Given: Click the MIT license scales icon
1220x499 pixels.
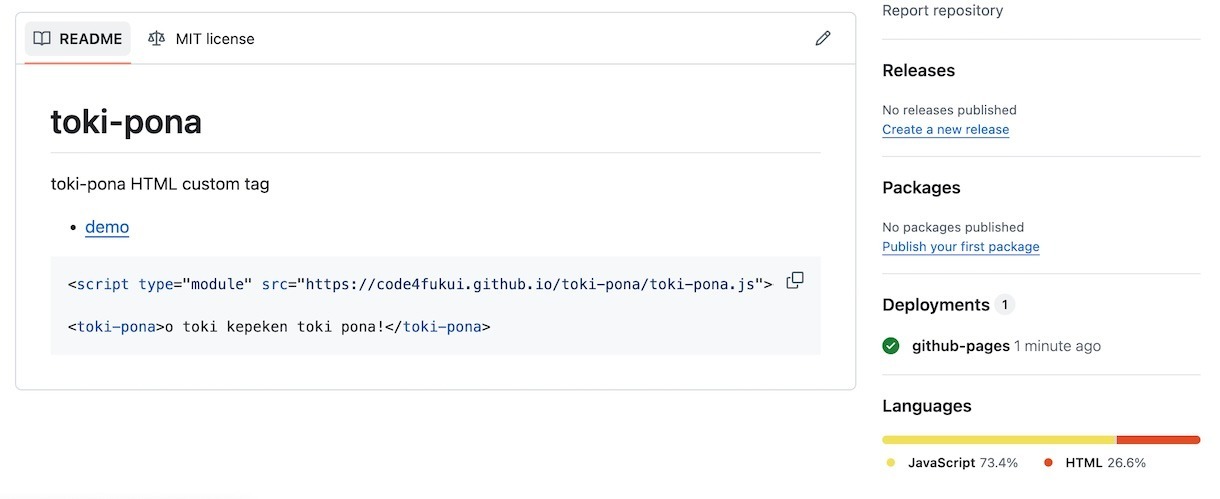Looking at the screenshot, I should [x=156, y=38].
